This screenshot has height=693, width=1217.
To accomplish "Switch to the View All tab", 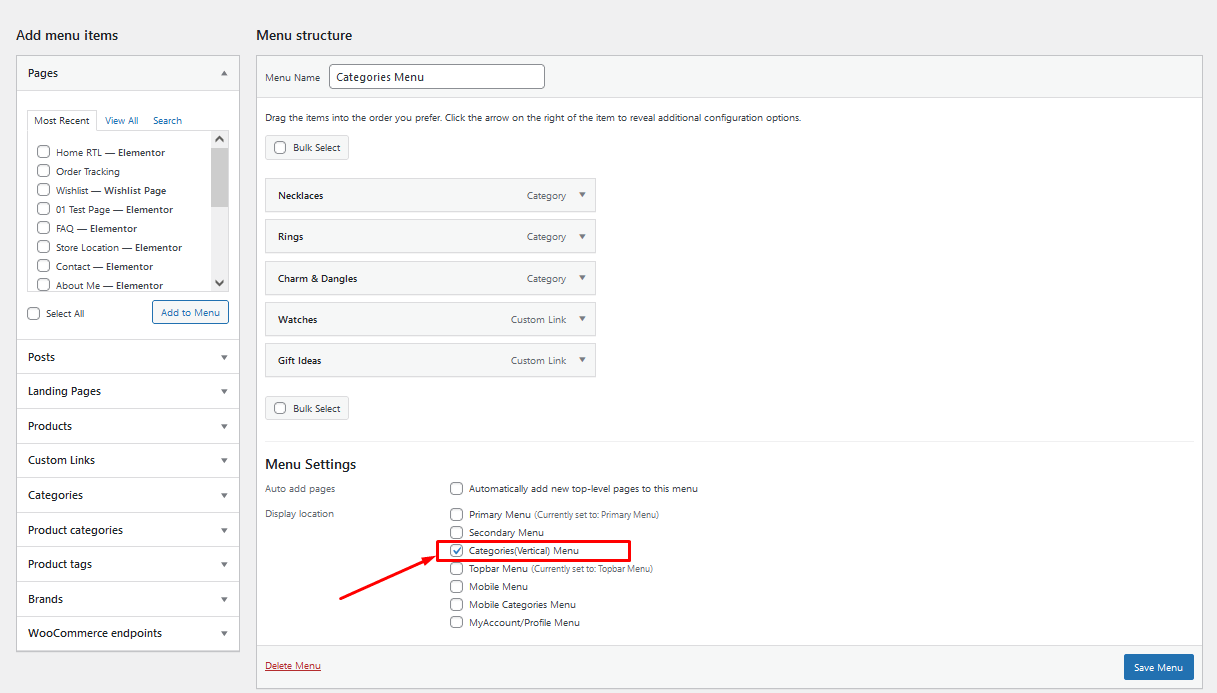I will click(121, 121).
